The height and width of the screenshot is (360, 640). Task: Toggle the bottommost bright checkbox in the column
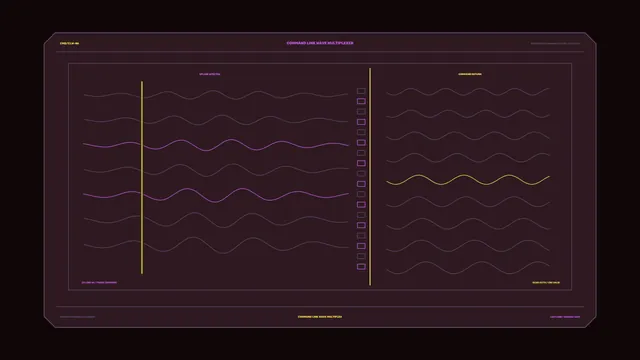pyautogui.click(x=361, y=267)
